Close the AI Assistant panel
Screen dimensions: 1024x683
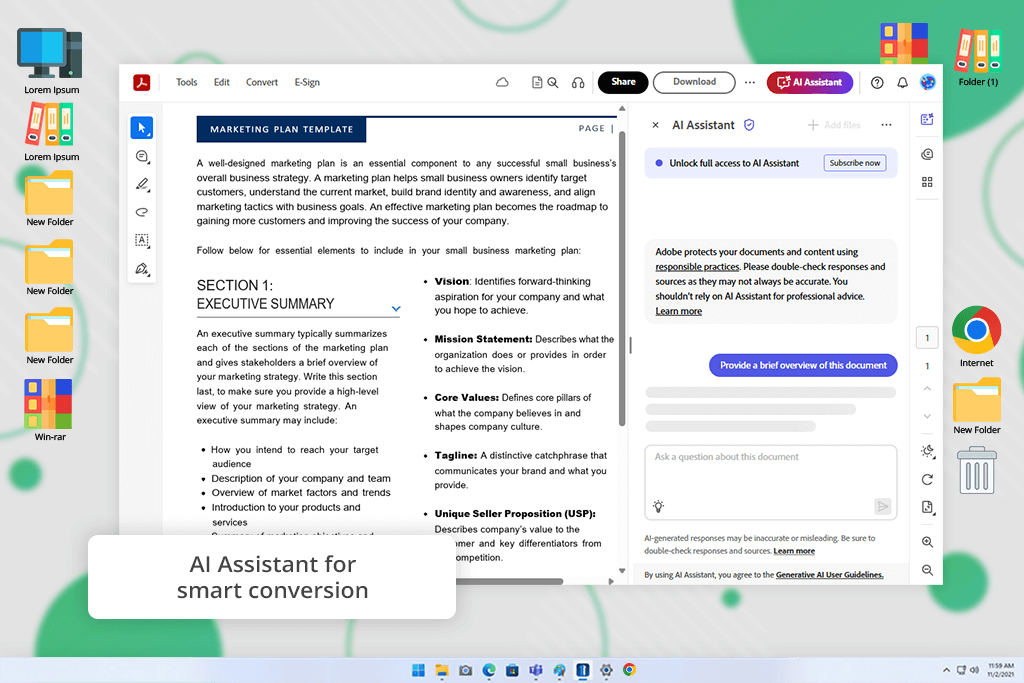656,125
